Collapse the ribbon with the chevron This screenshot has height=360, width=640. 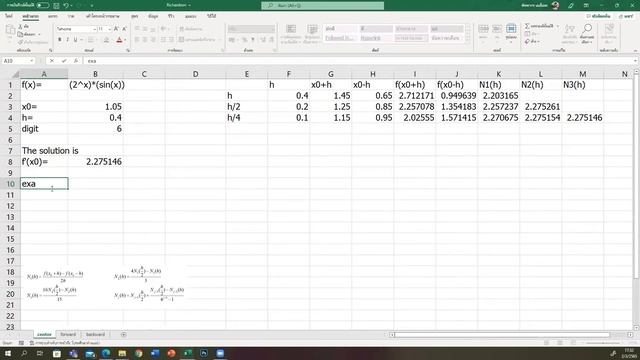(x=636, y=50)
